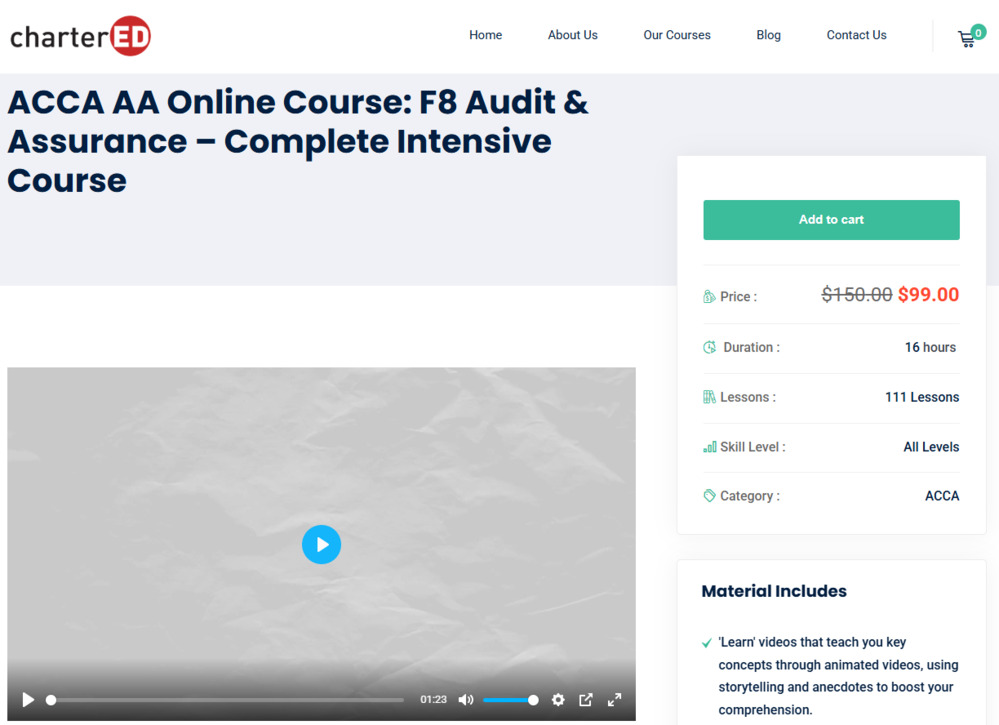999x725 pixels.
Task: Click the 'Learn' videos description text
Action: 838,676
